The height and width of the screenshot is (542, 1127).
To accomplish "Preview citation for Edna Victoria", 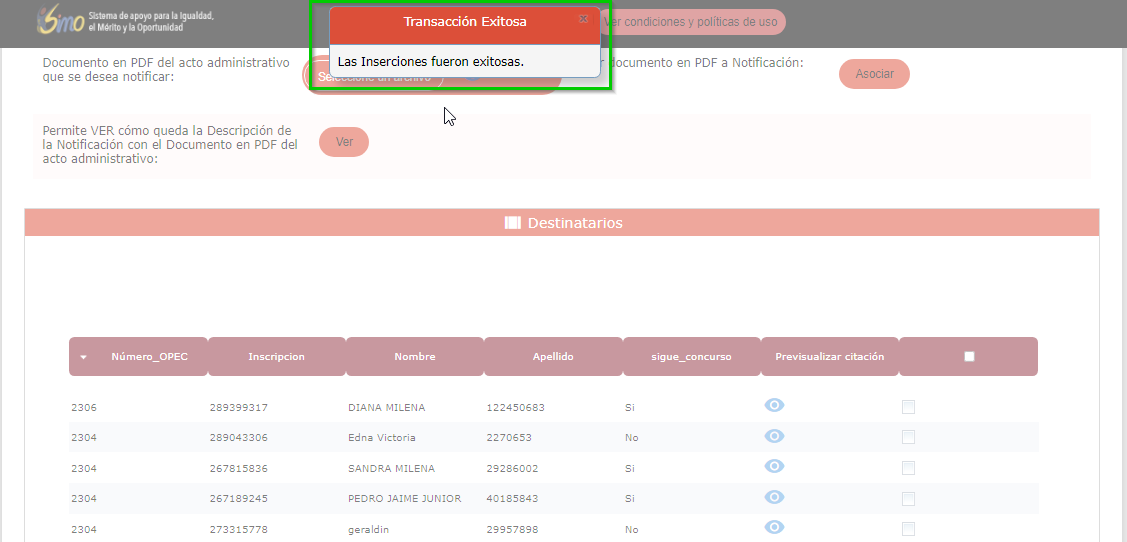I will point(774,436).
